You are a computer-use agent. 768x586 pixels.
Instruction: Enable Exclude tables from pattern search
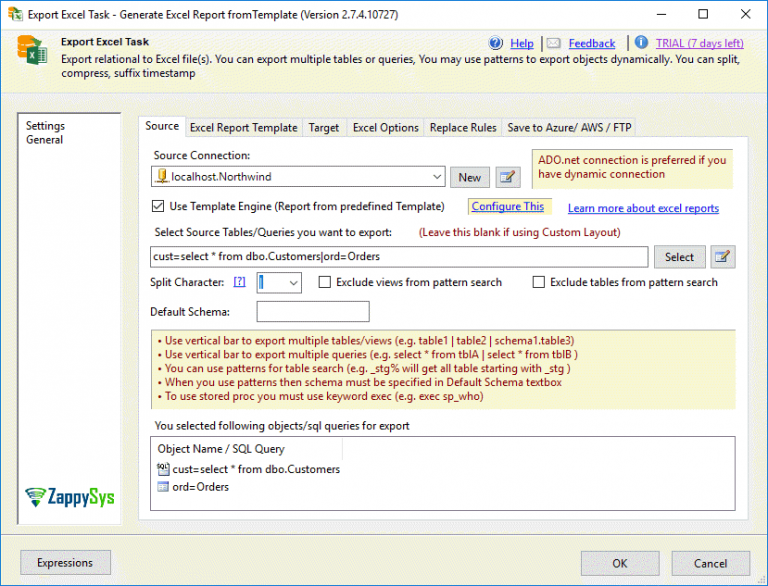[x=540, y=283]
